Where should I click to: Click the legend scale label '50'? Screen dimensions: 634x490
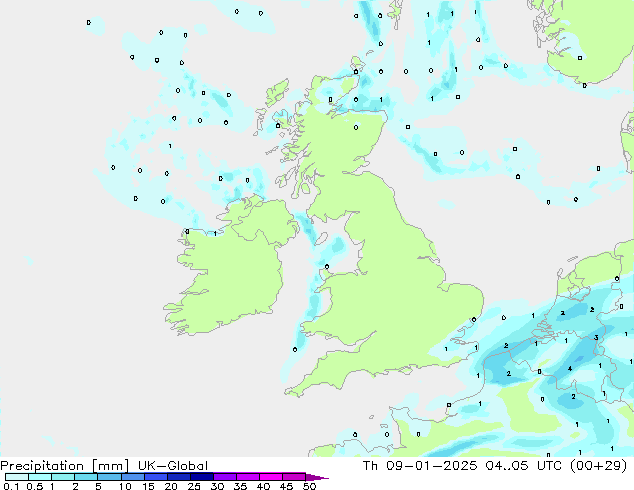pos(309,486)
